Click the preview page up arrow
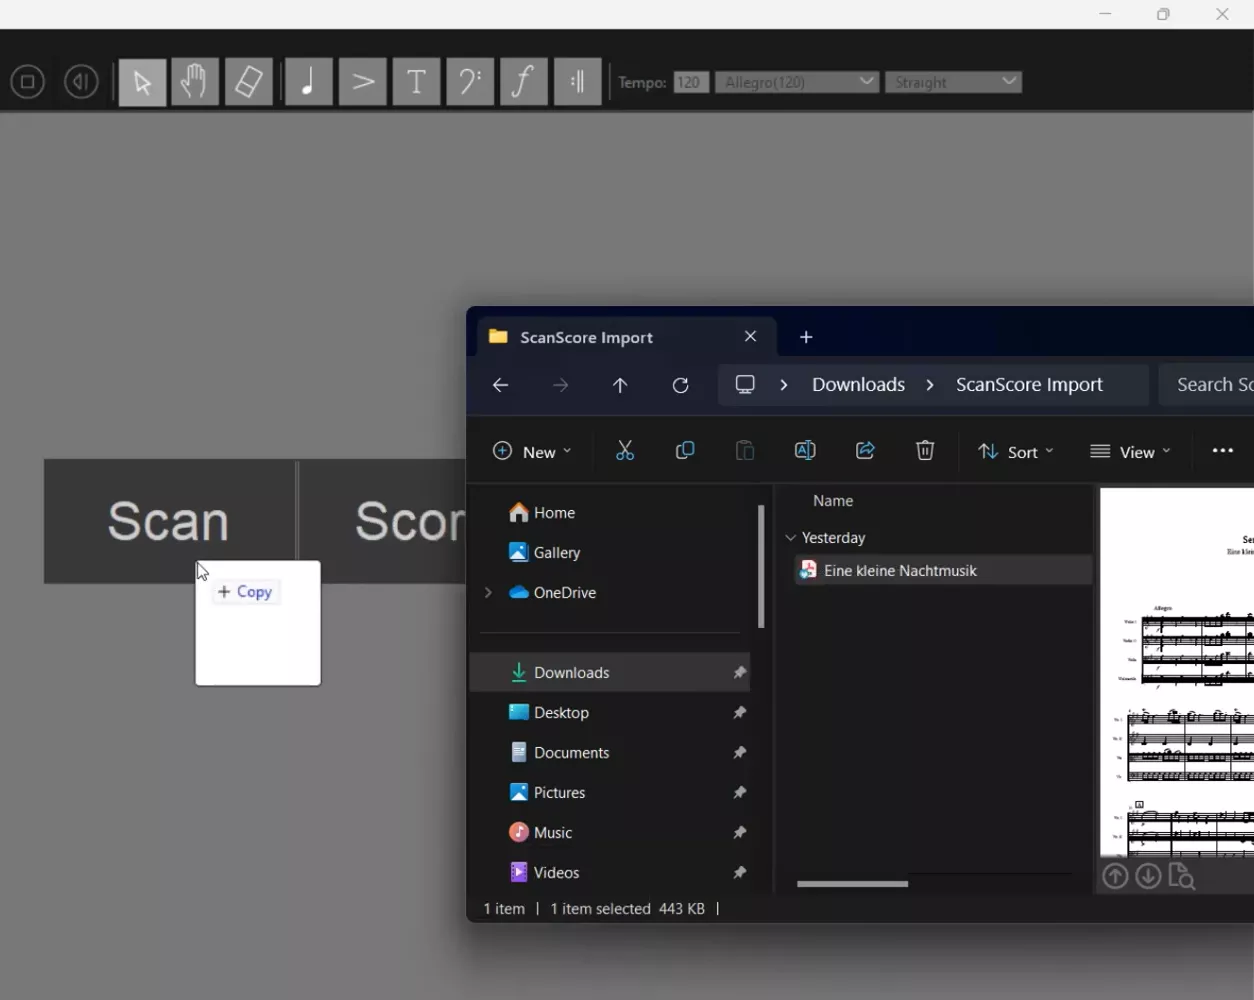 (x=1115, y=877)
